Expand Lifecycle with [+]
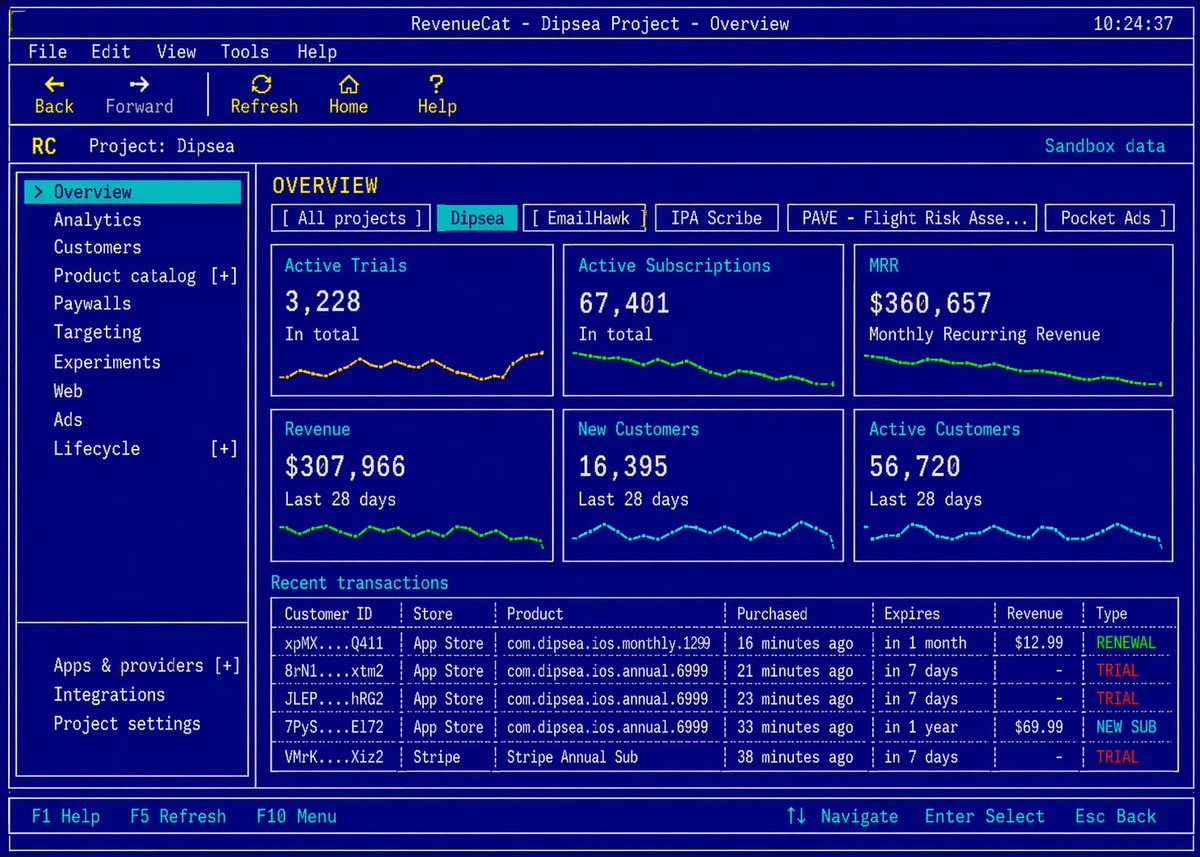1200x857 pixels. coord(224,449)
